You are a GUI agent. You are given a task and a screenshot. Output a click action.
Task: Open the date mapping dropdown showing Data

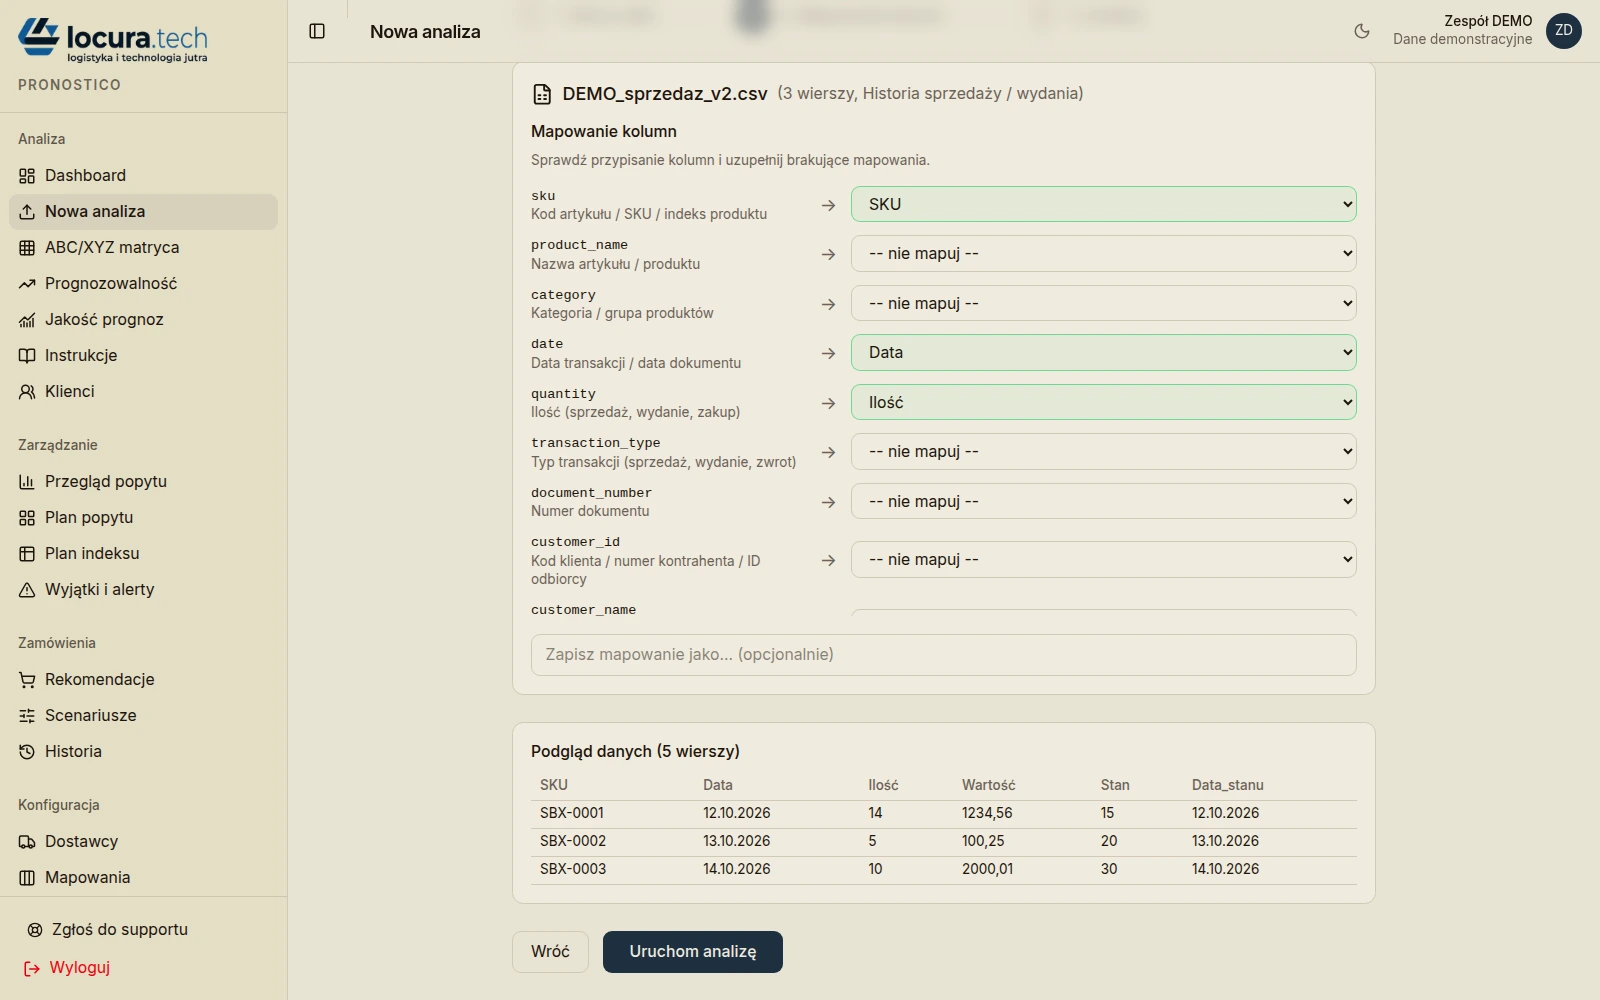pos(1103,353)
